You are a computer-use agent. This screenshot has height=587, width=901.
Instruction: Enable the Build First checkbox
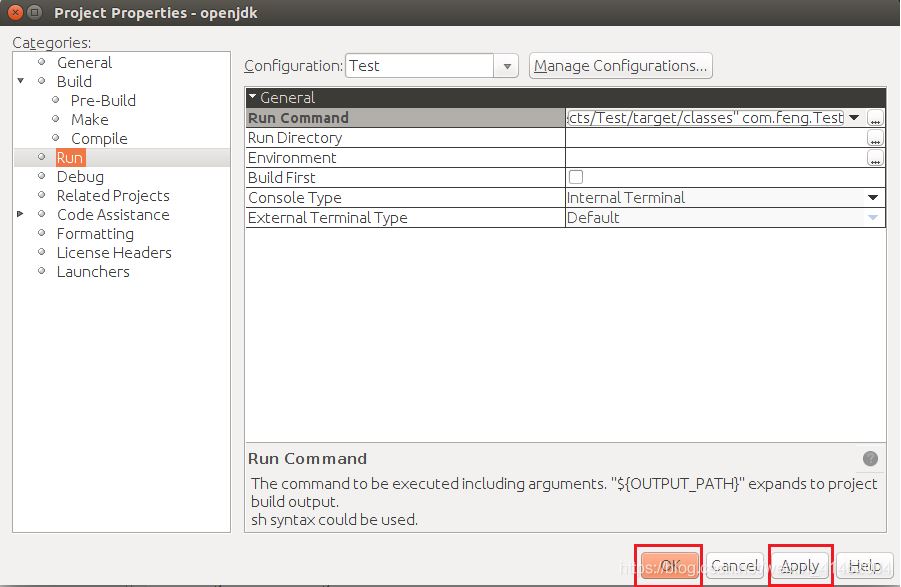[576, 177]
